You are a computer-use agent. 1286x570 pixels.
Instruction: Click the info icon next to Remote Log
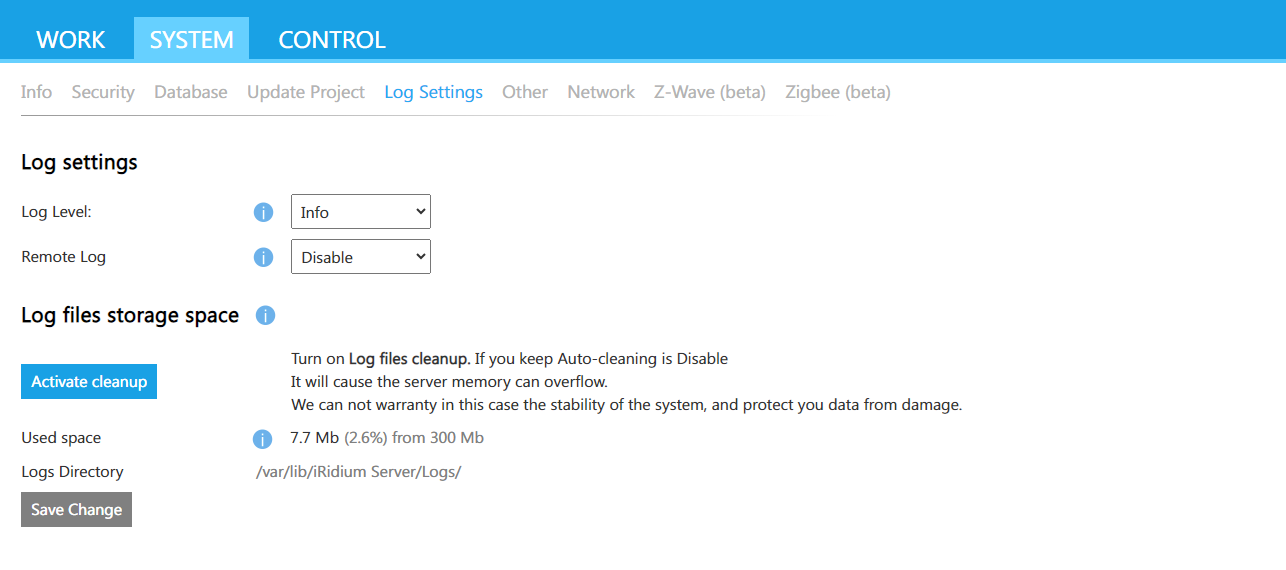click(263, 257)
